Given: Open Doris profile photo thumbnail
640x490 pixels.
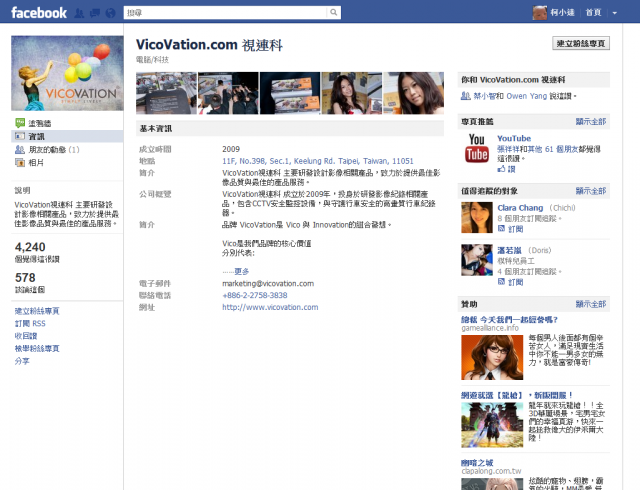Looking at the screenshot, I should click(x=477, y=260).
